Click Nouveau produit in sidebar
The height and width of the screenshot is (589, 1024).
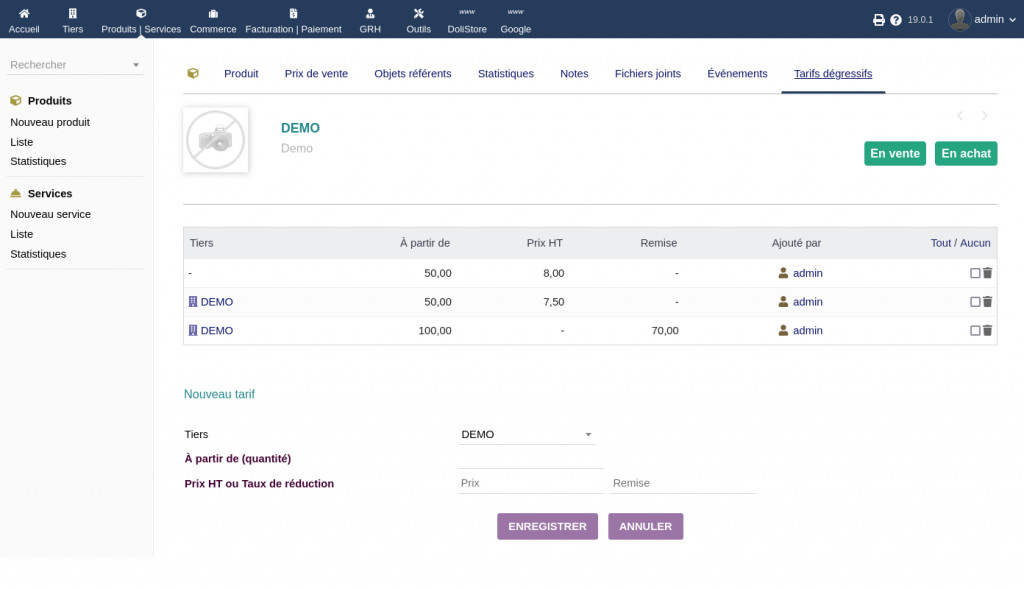coord(50,122)
